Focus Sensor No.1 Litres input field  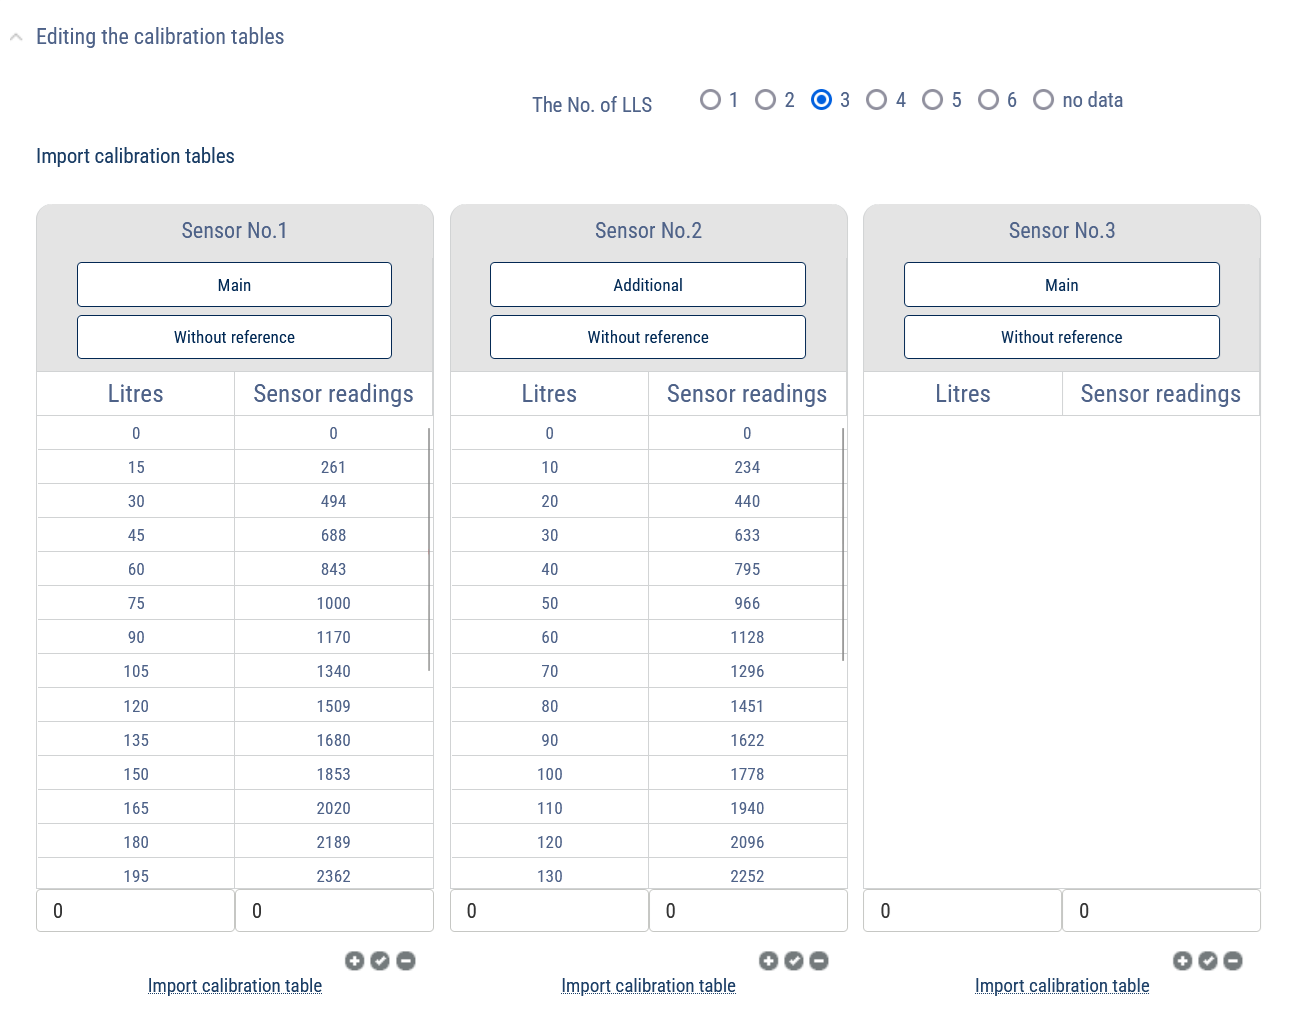click(136, 911)
